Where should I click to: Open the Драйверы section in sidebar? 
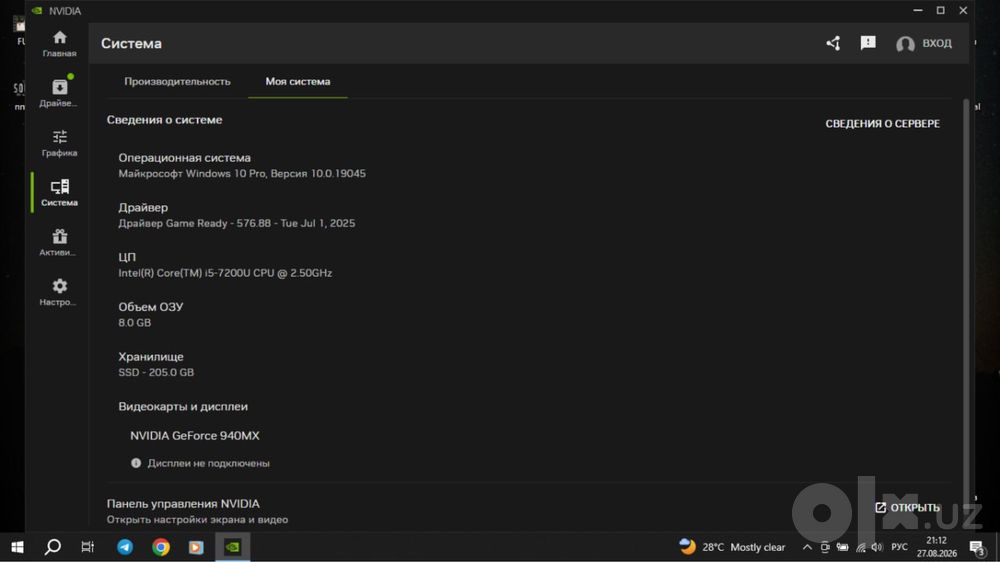tap(59, 93)
